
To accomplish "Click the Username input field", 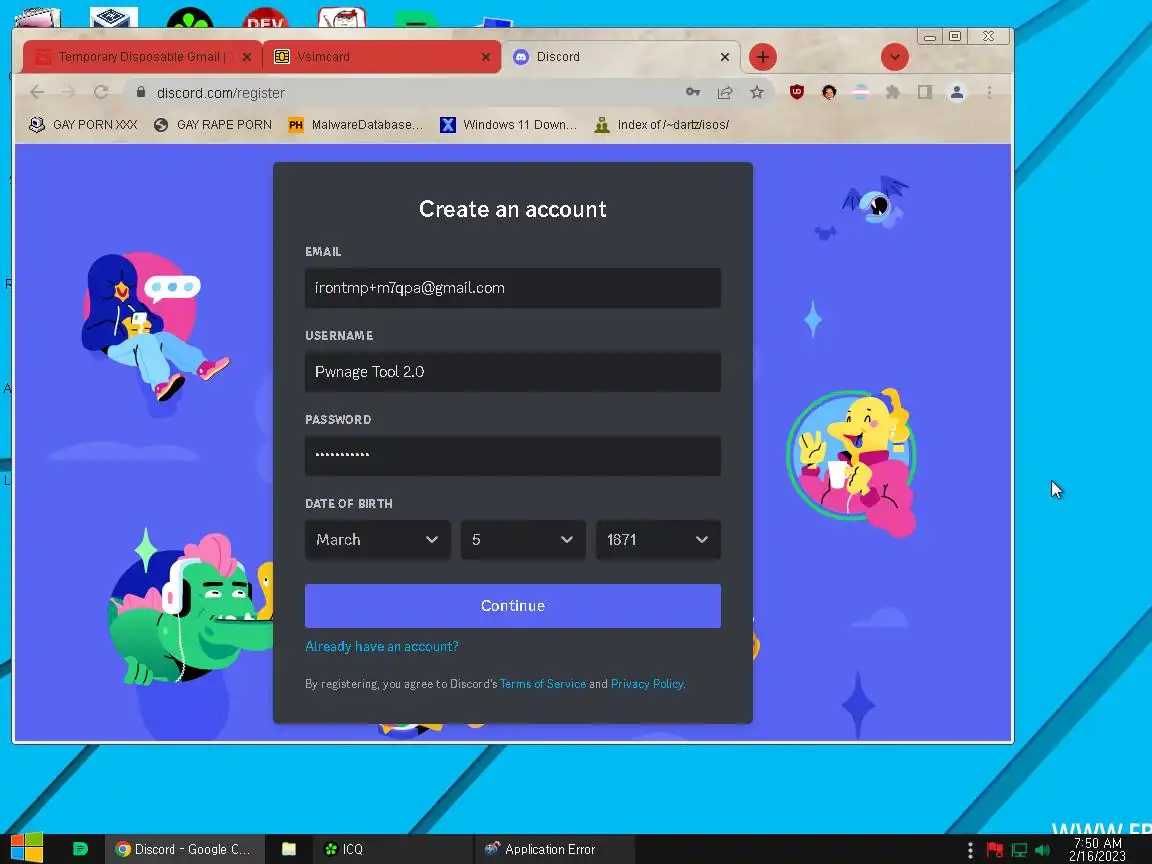I will [x=513, y=372].
